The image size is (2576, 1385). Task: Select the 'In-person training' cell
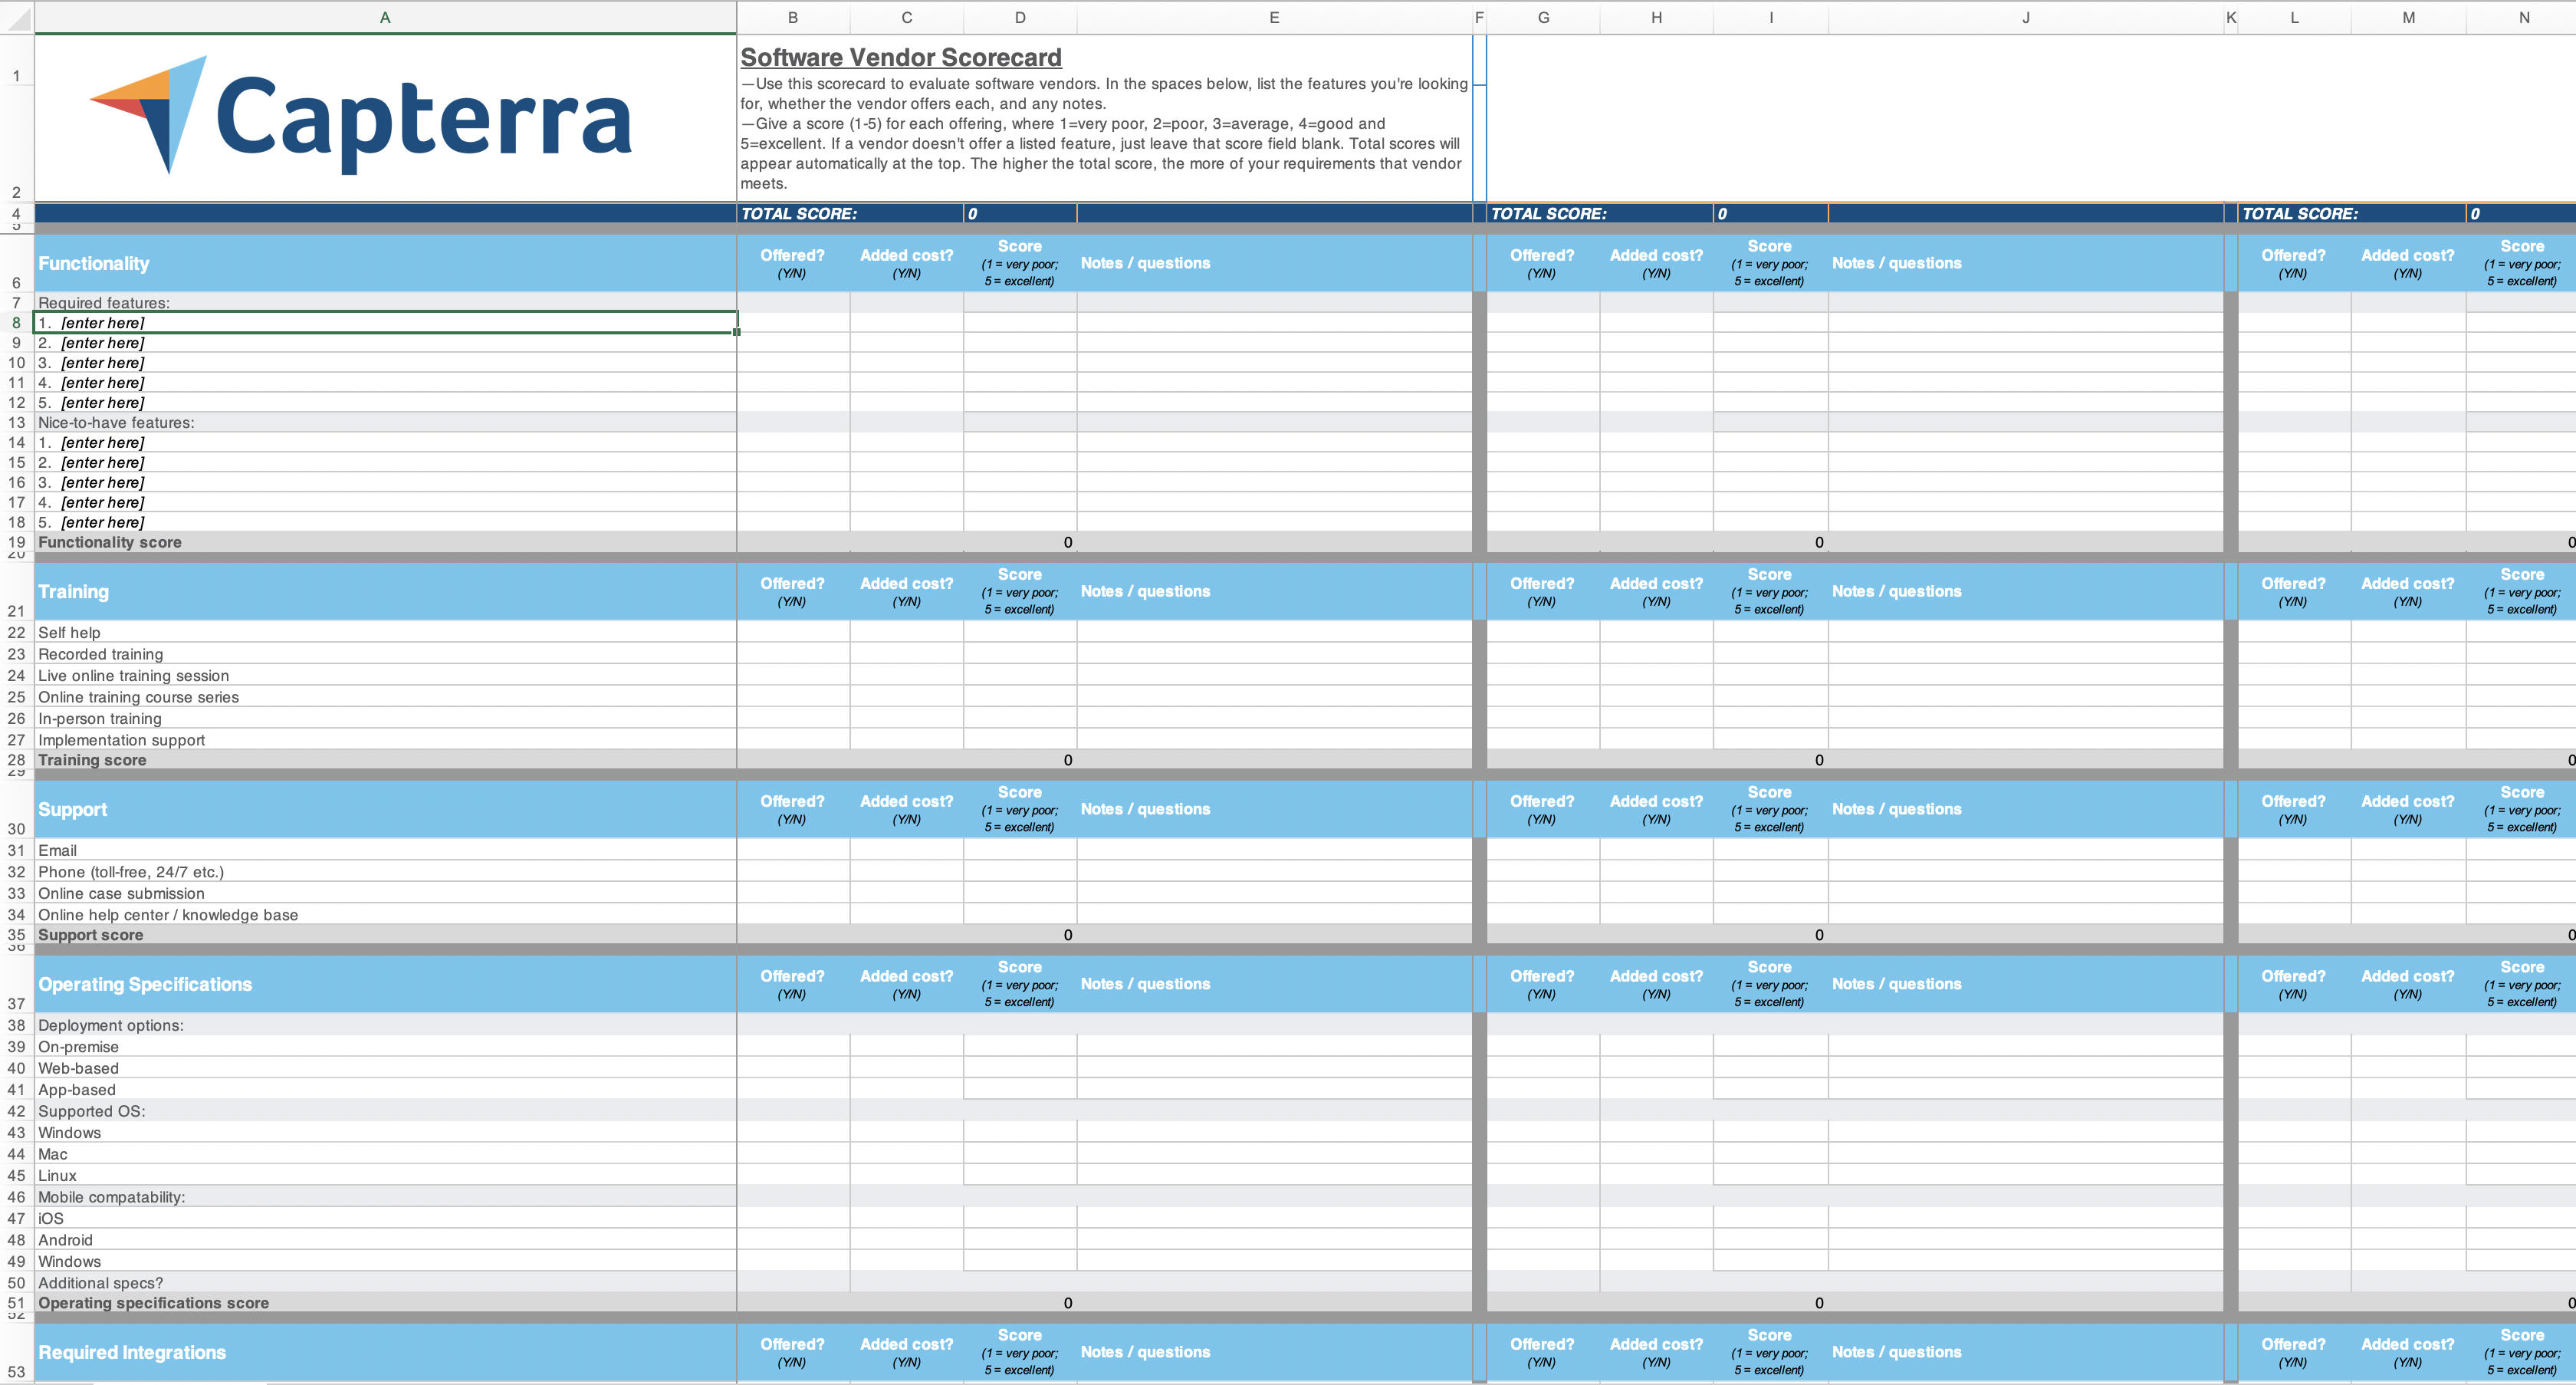385,718
